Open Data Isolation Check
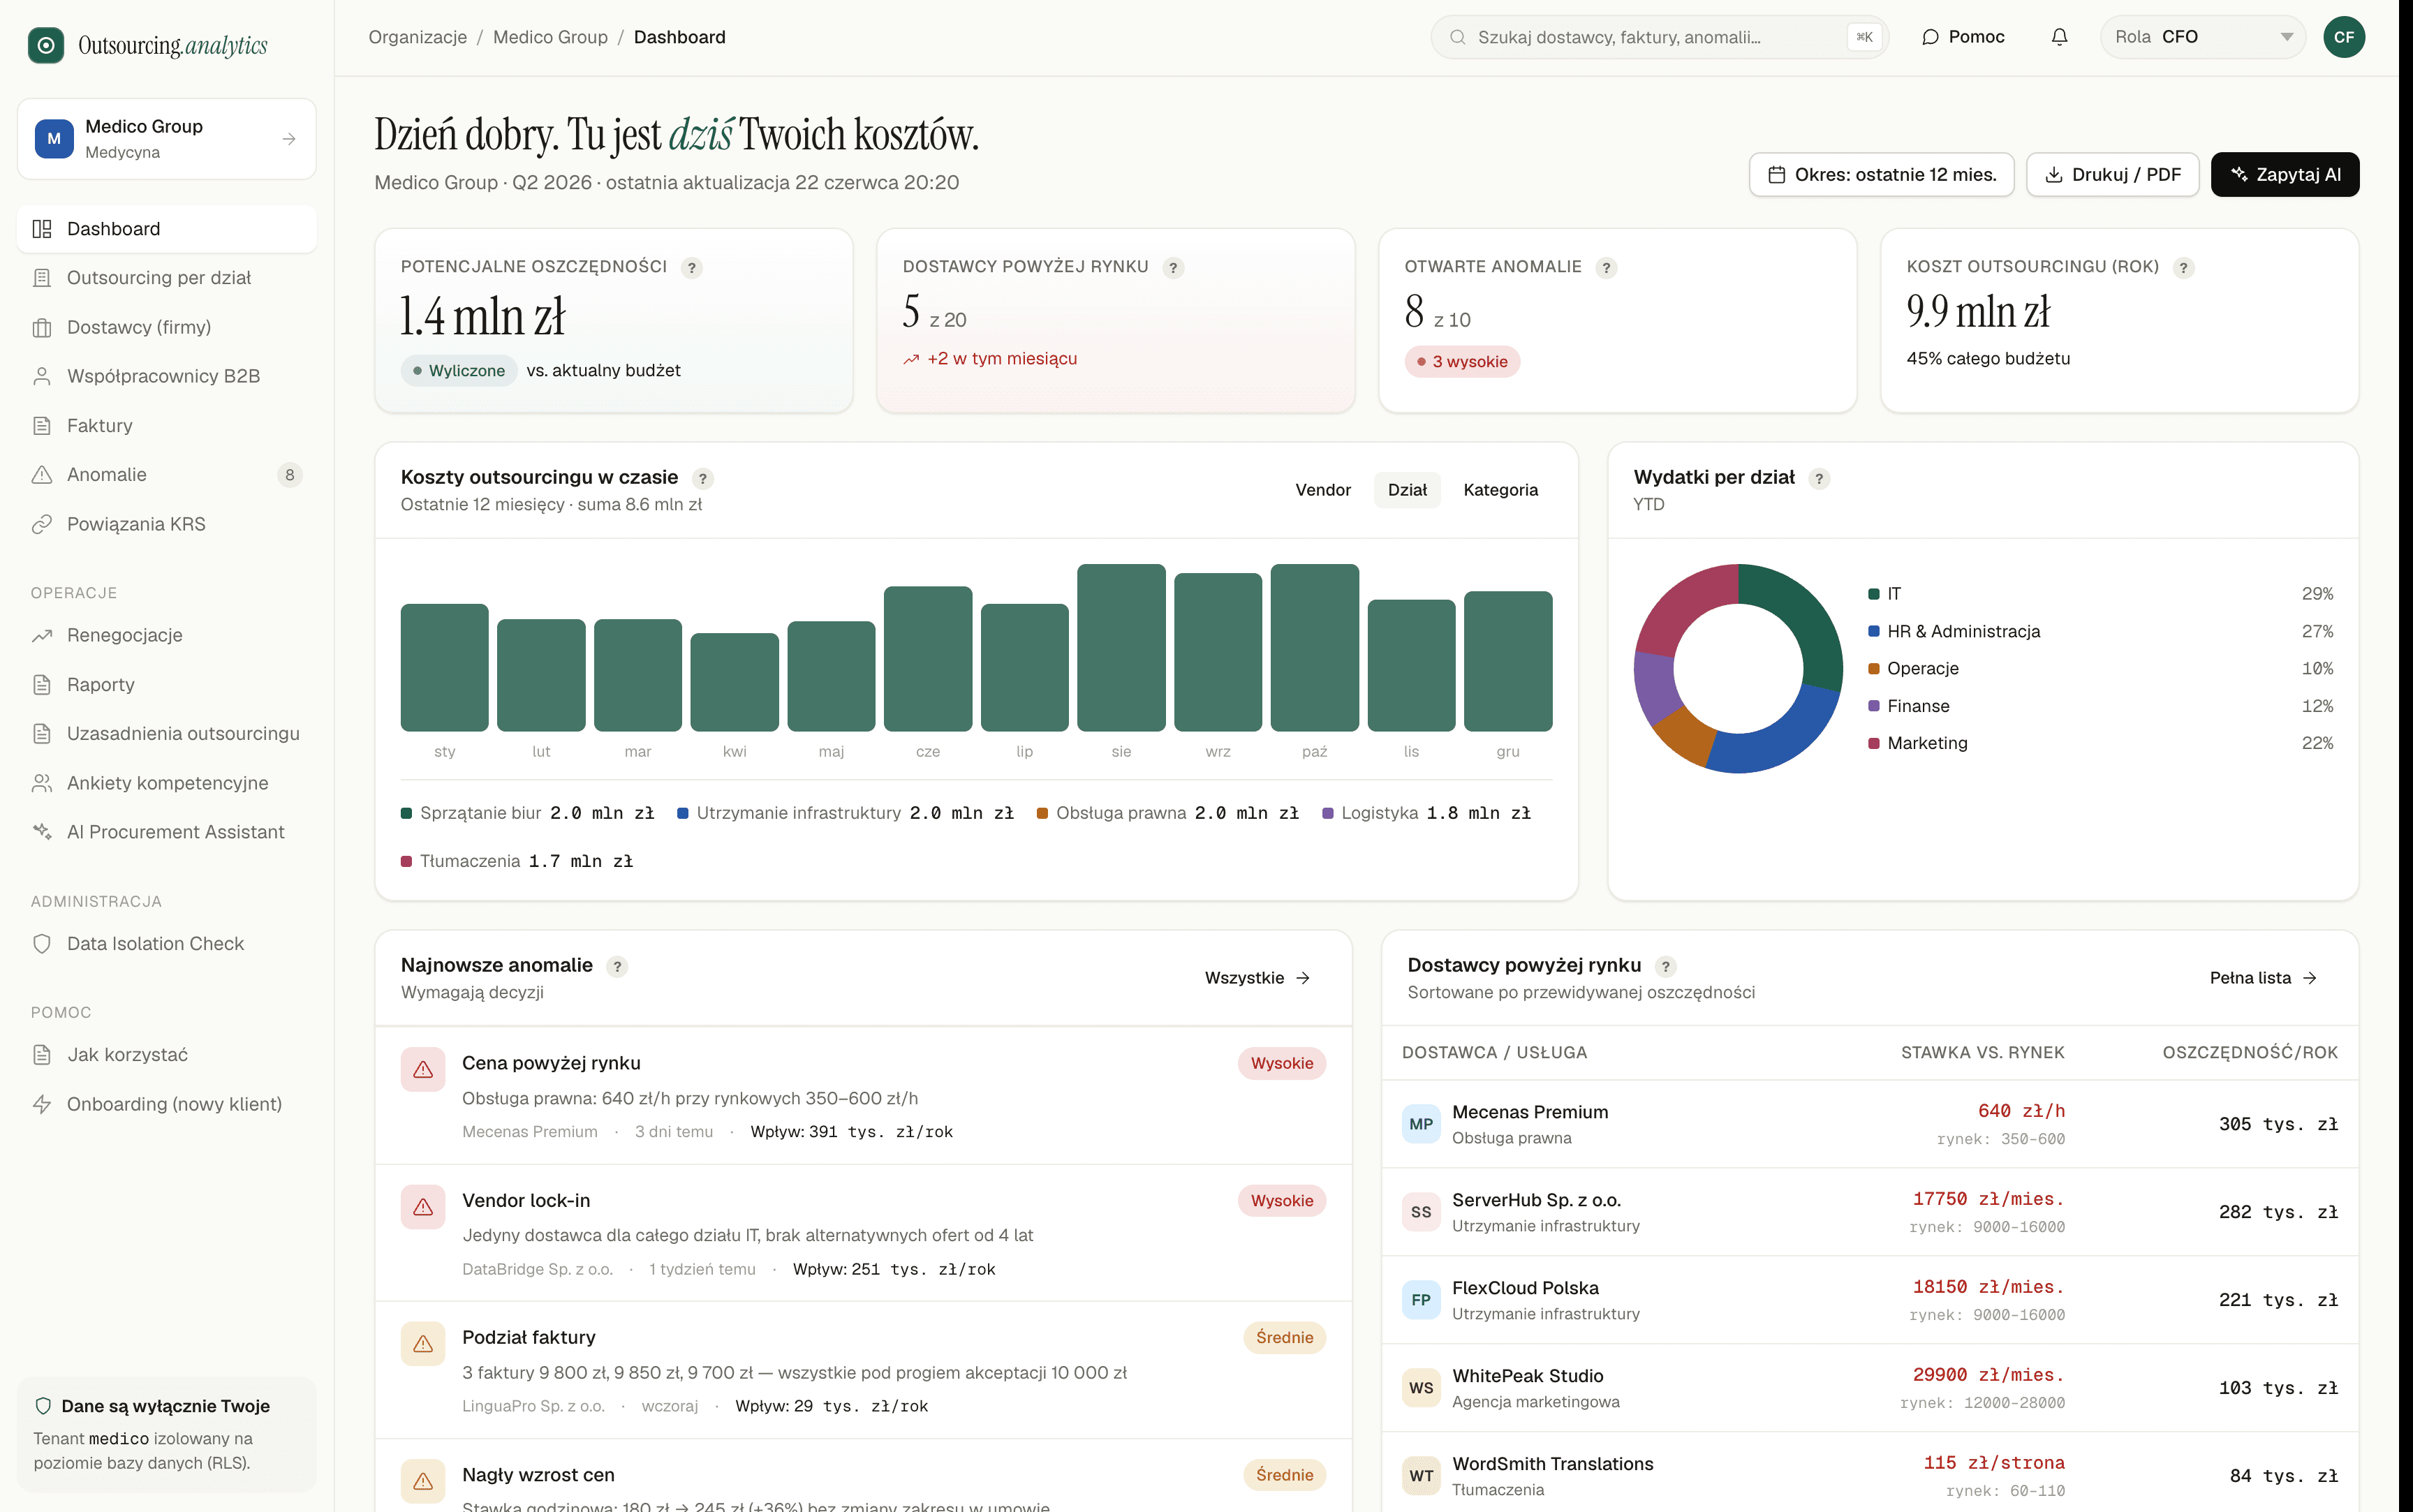The height and width of the screenshot is (1512, 2413). point(167,944)
